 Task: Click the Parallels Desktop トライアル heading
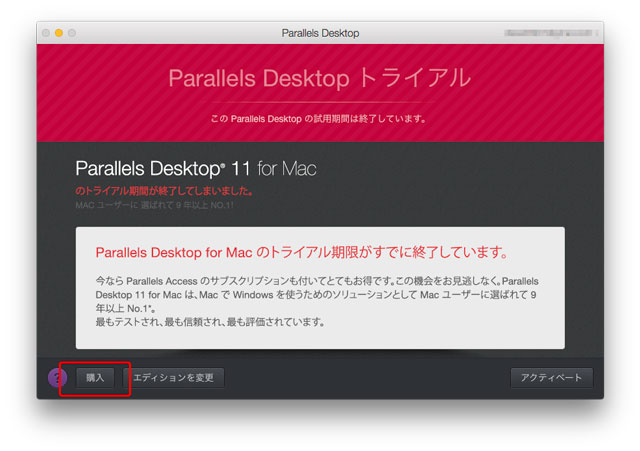320,78
